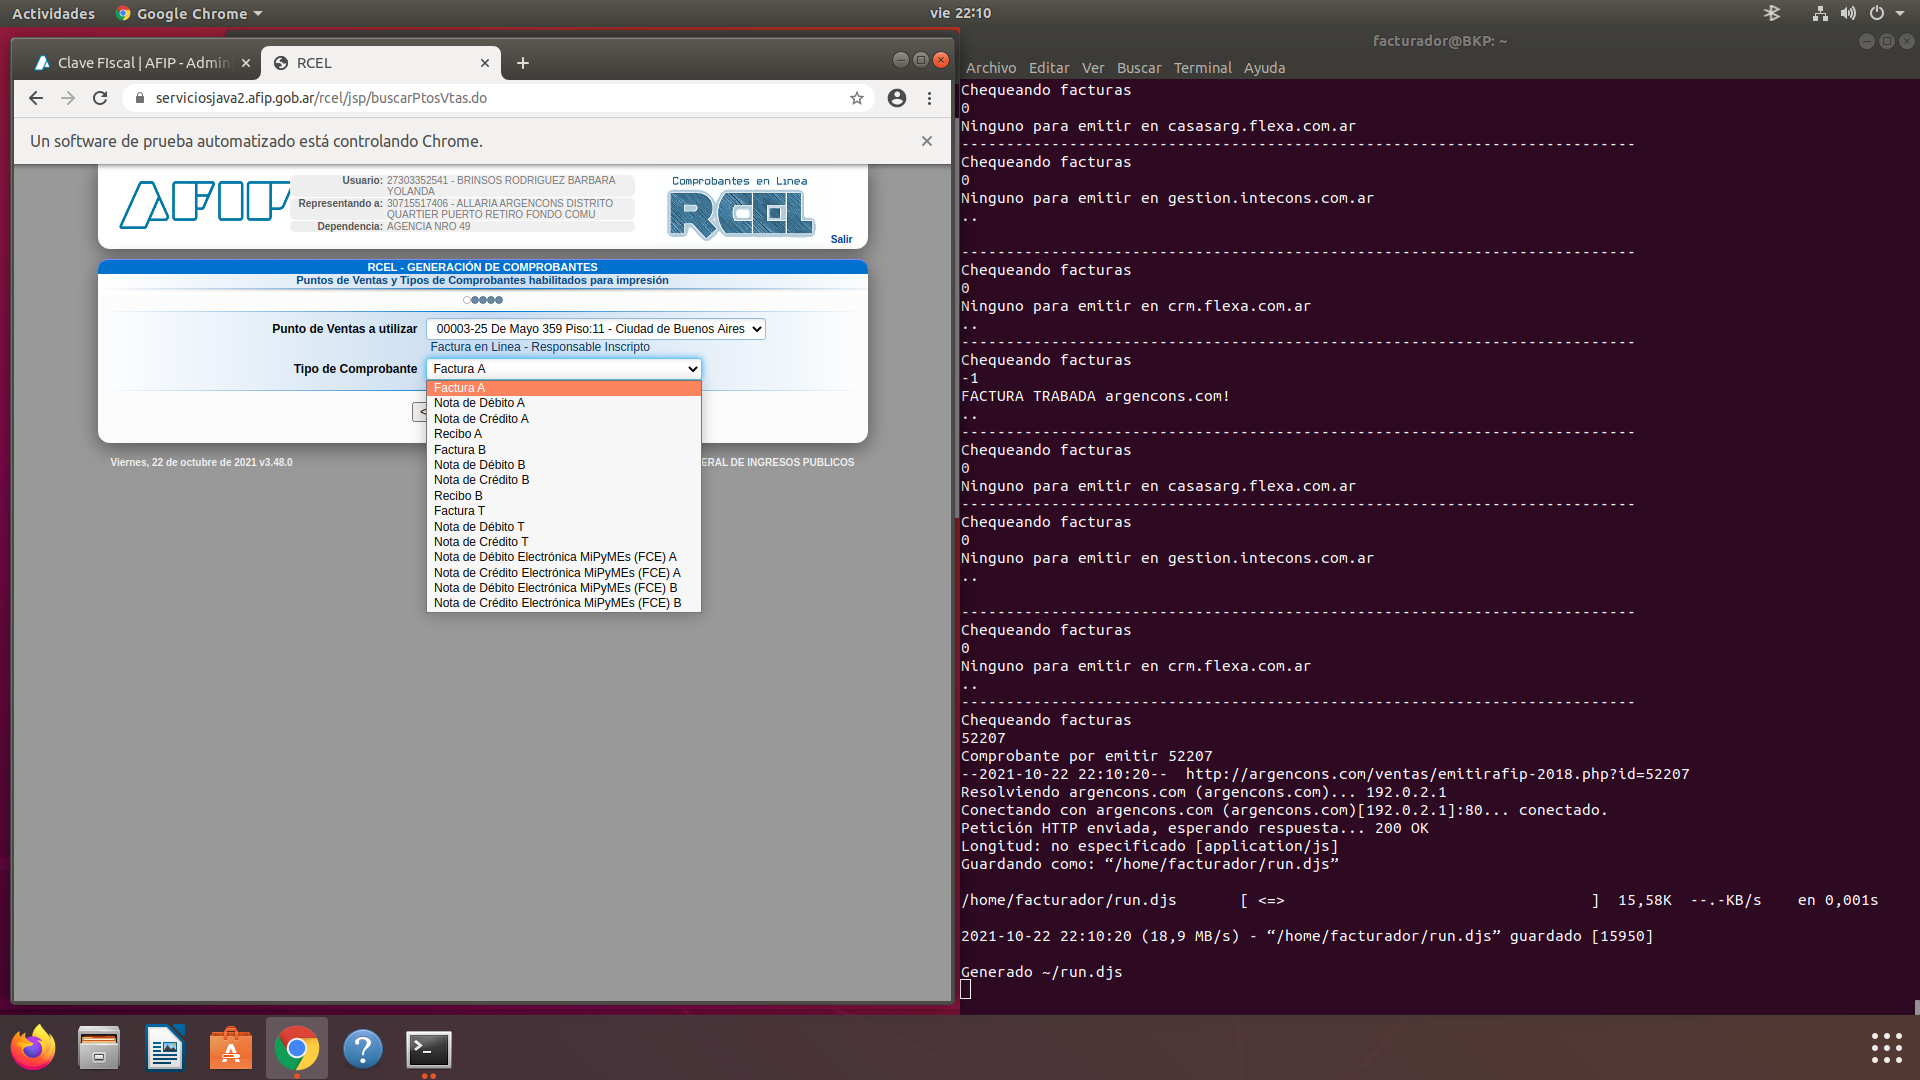Click the RCEL Comprobantes en Linea logo

point(741,208)
